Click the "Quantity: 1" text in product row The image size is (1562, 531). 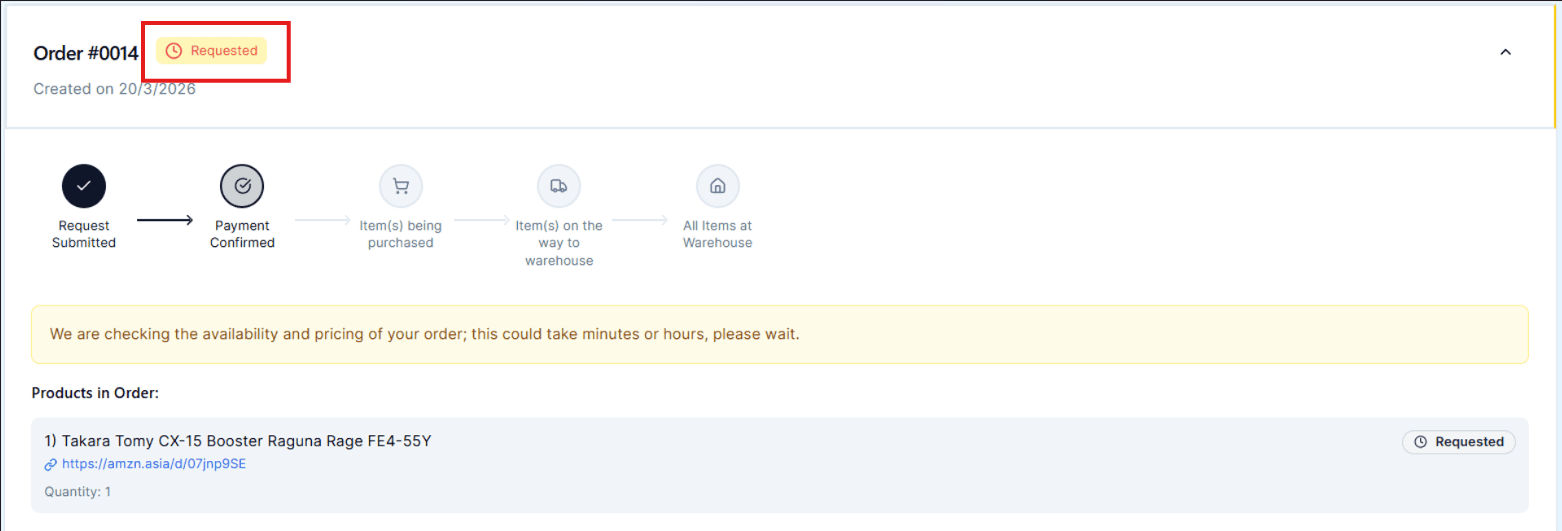(78, 492)
